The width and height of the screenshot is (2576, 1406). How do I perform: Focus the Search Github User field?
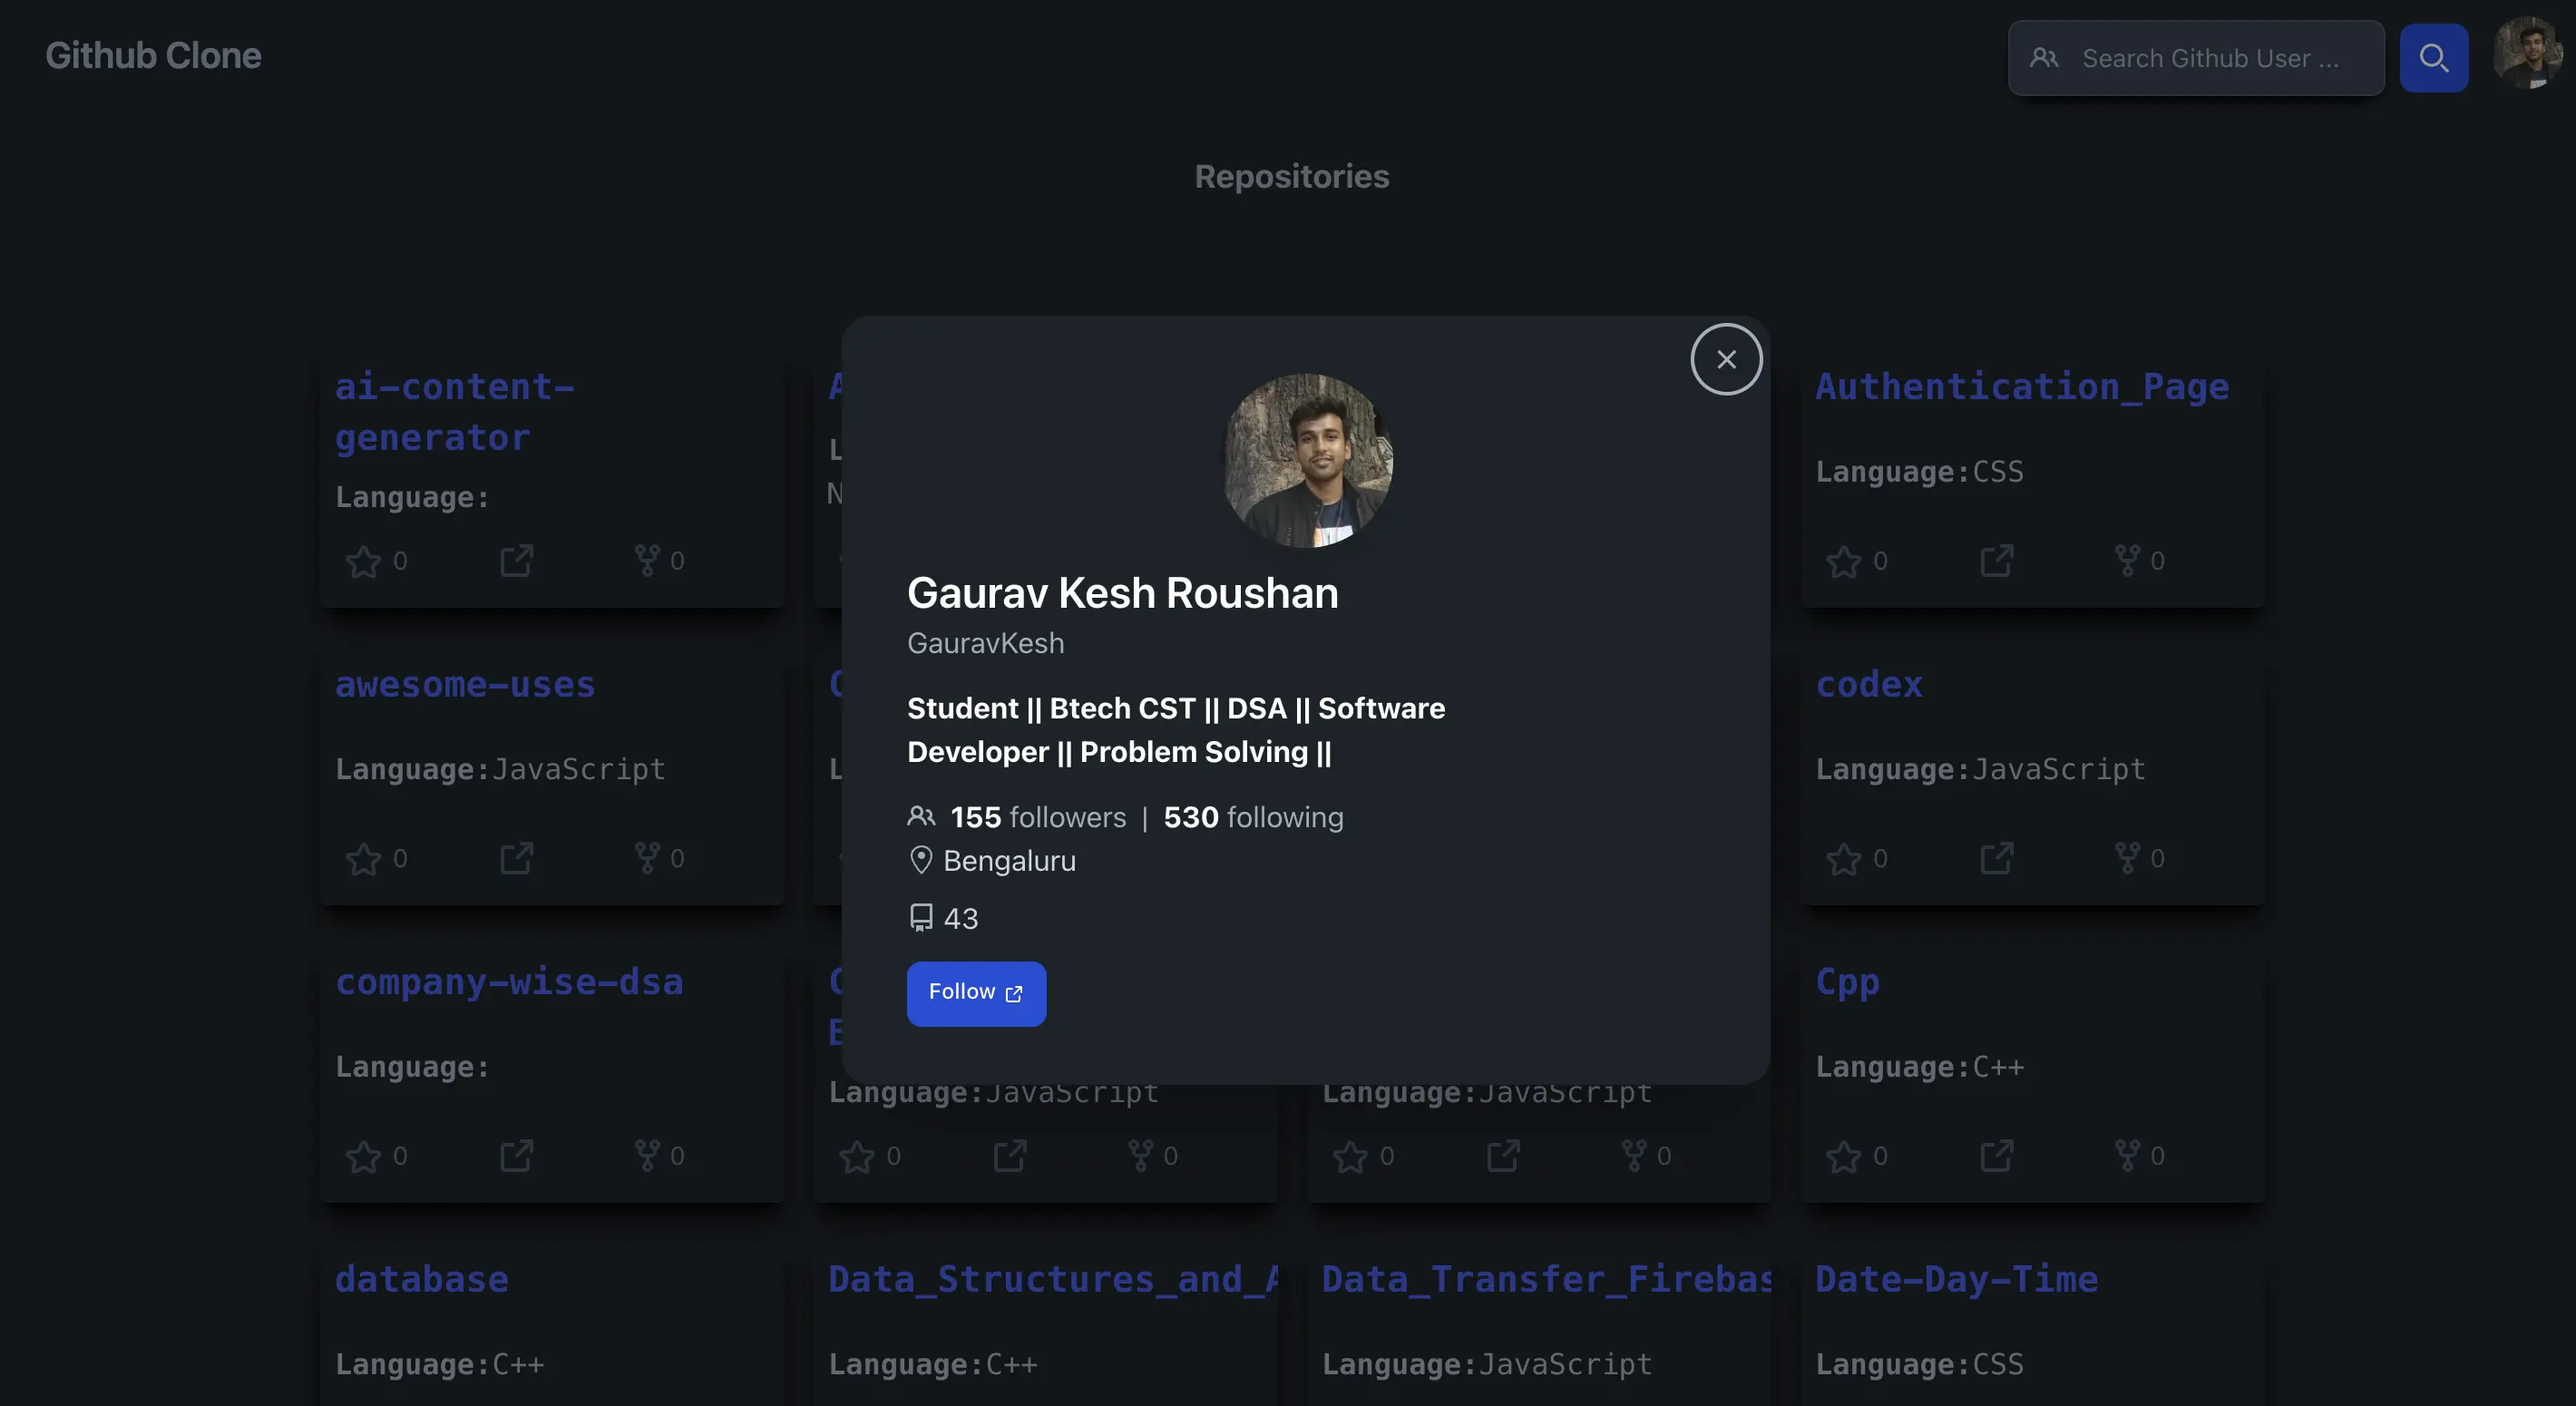click(x=2196, y=58)
